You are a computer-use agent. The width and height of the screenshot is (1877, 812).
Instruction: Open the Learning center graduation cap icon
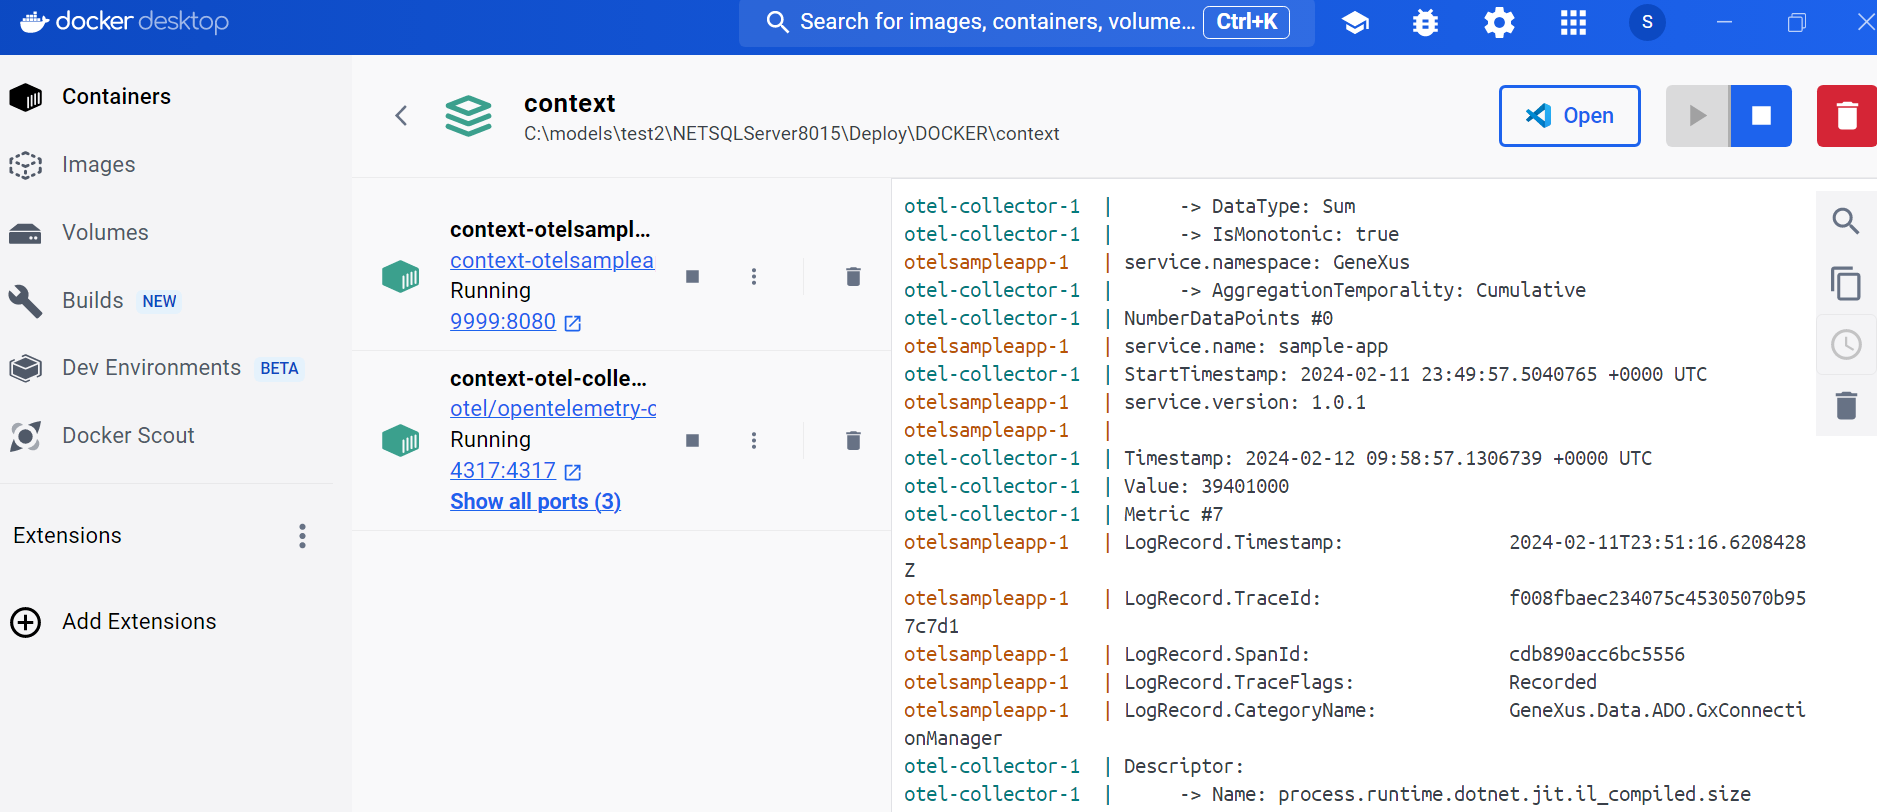point(1355,22)
